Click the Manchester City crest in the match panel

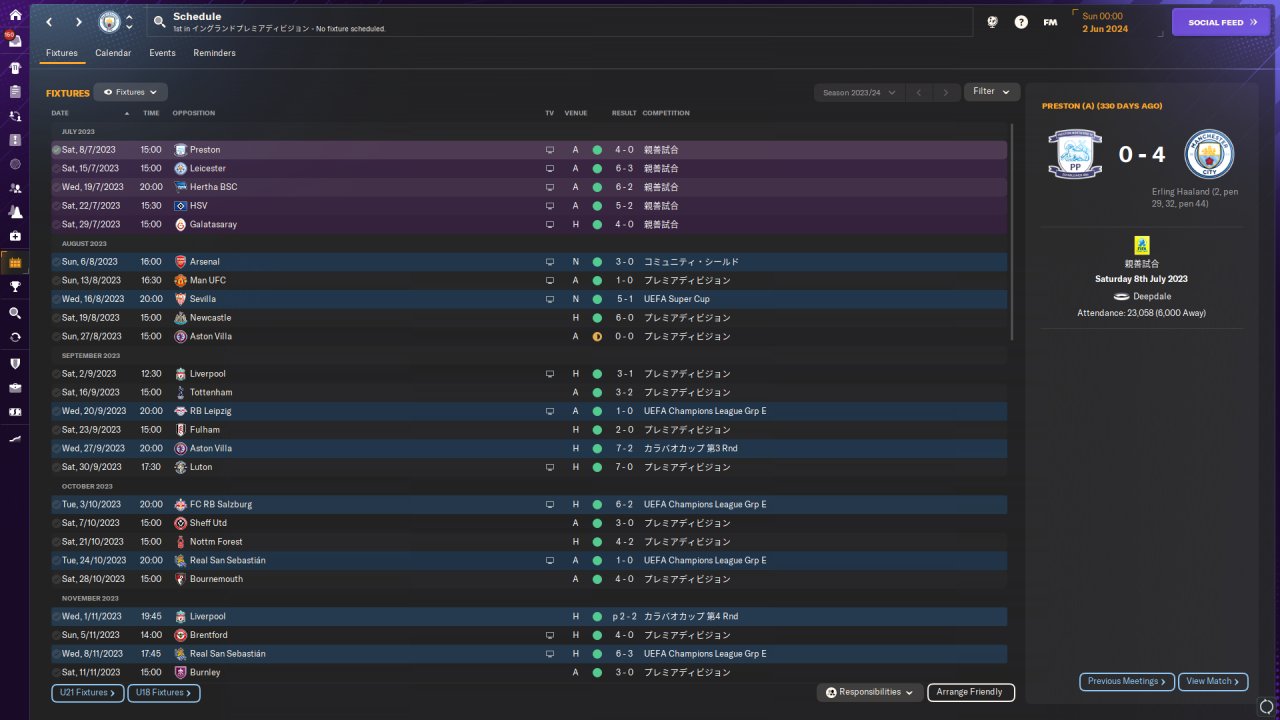pos(1209,155)
